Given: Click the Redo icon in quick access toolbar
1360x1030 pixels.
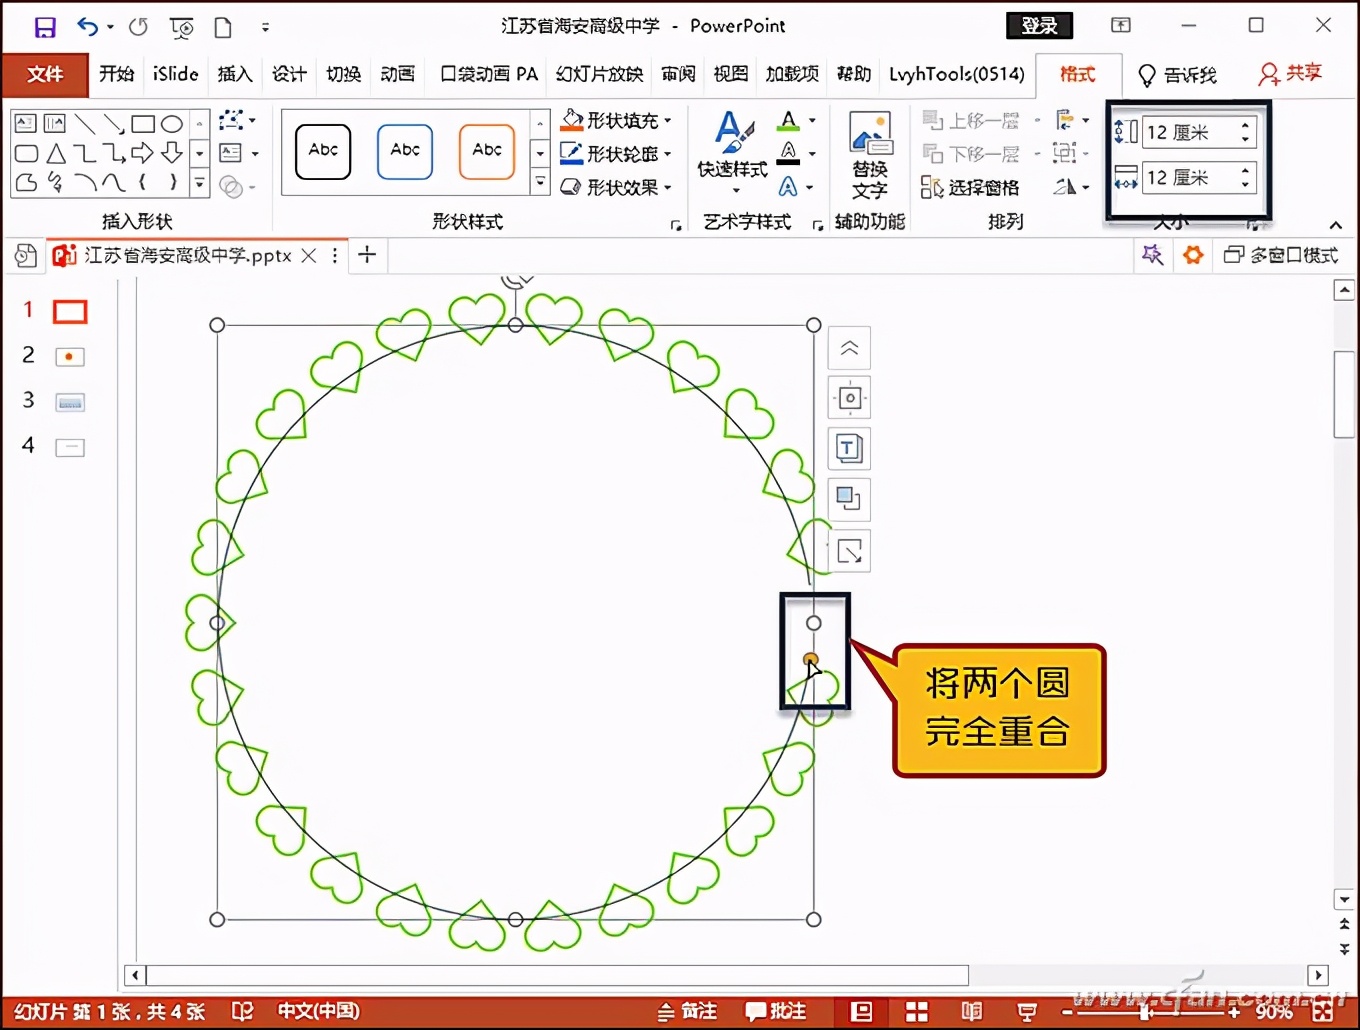Looking at the screenshot, I should [x=138, y=27].
